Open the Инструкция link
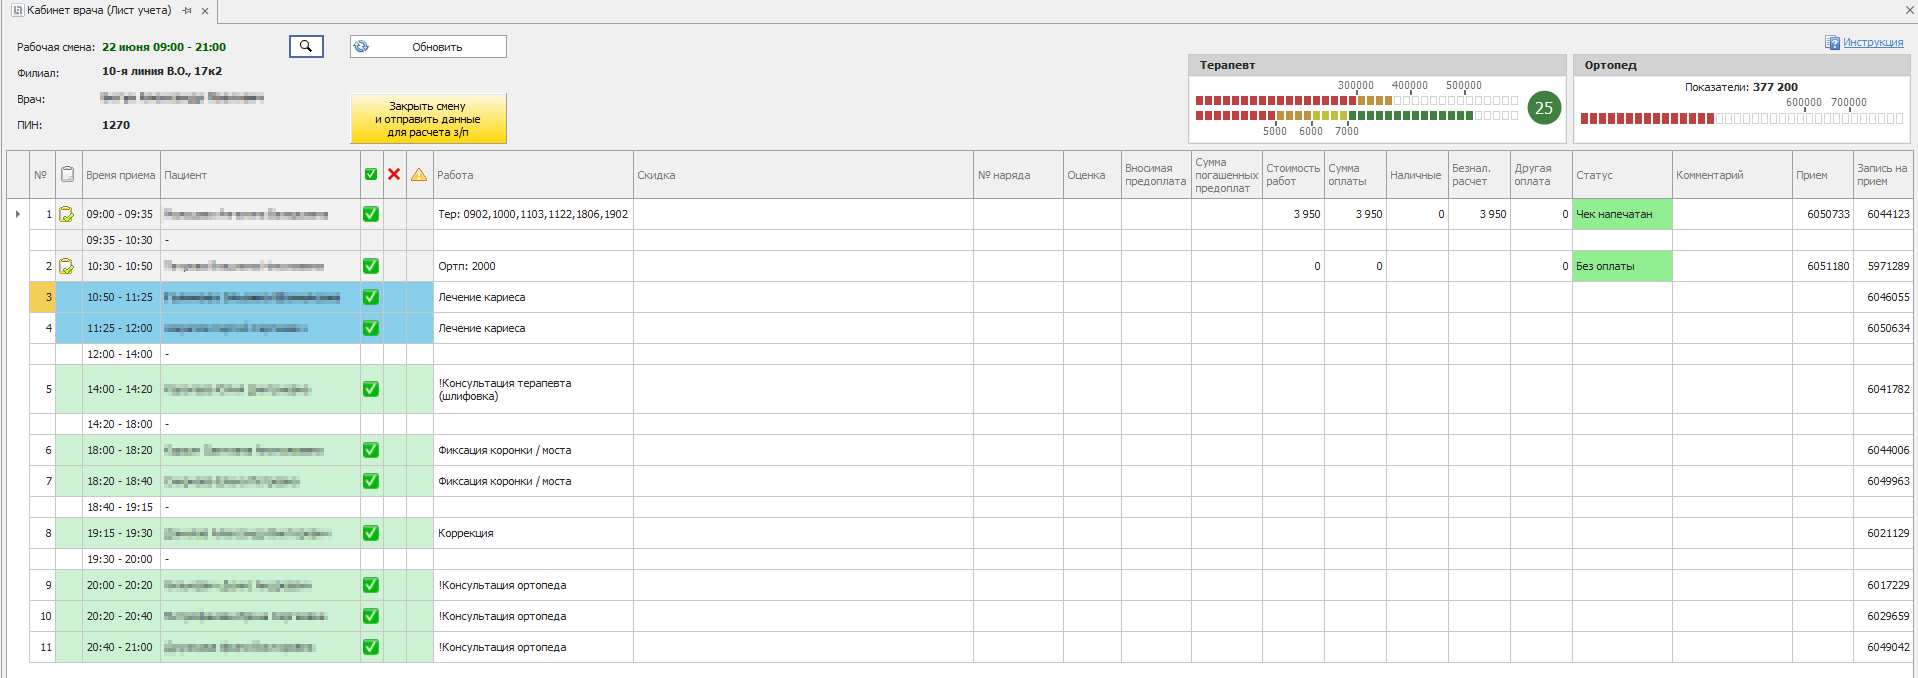1918x678 pixels. (1872, 43)
